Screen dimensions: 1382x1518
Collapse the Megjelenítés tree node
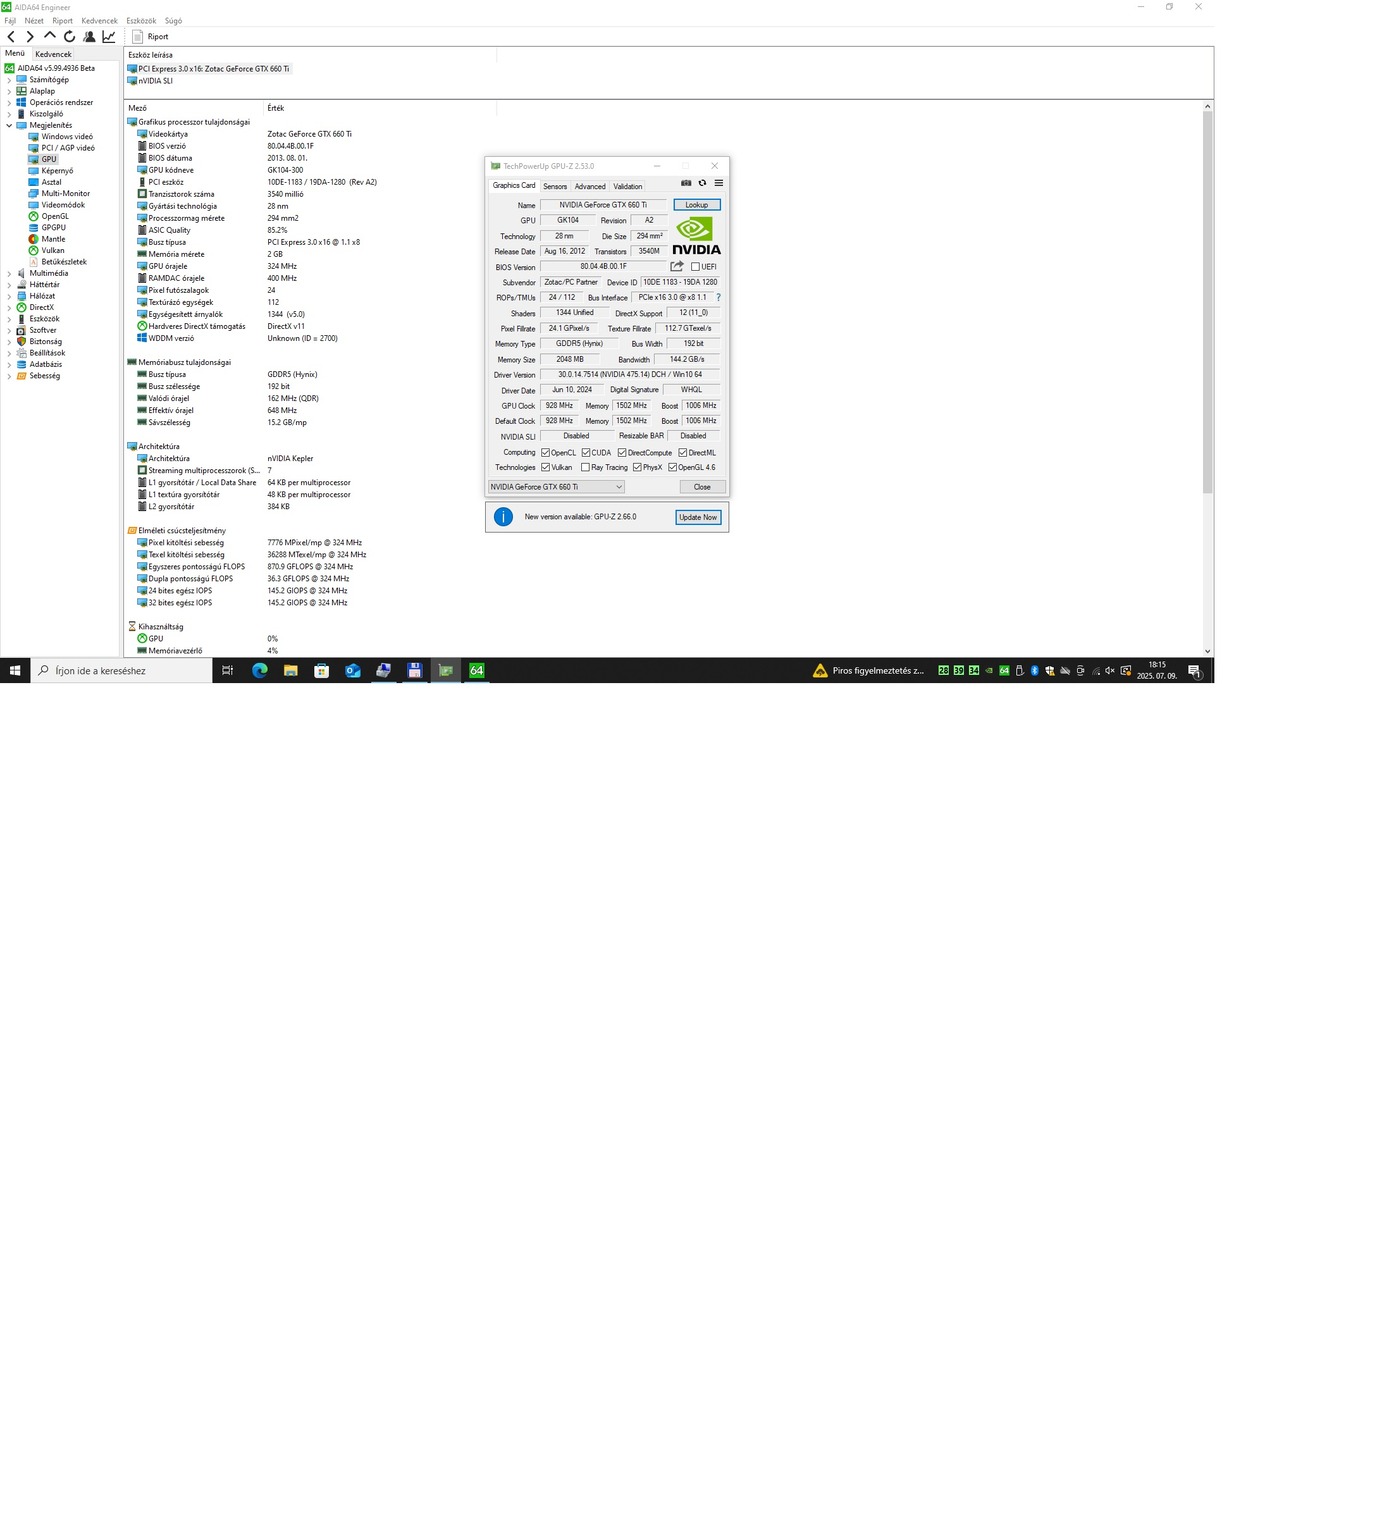9,125
